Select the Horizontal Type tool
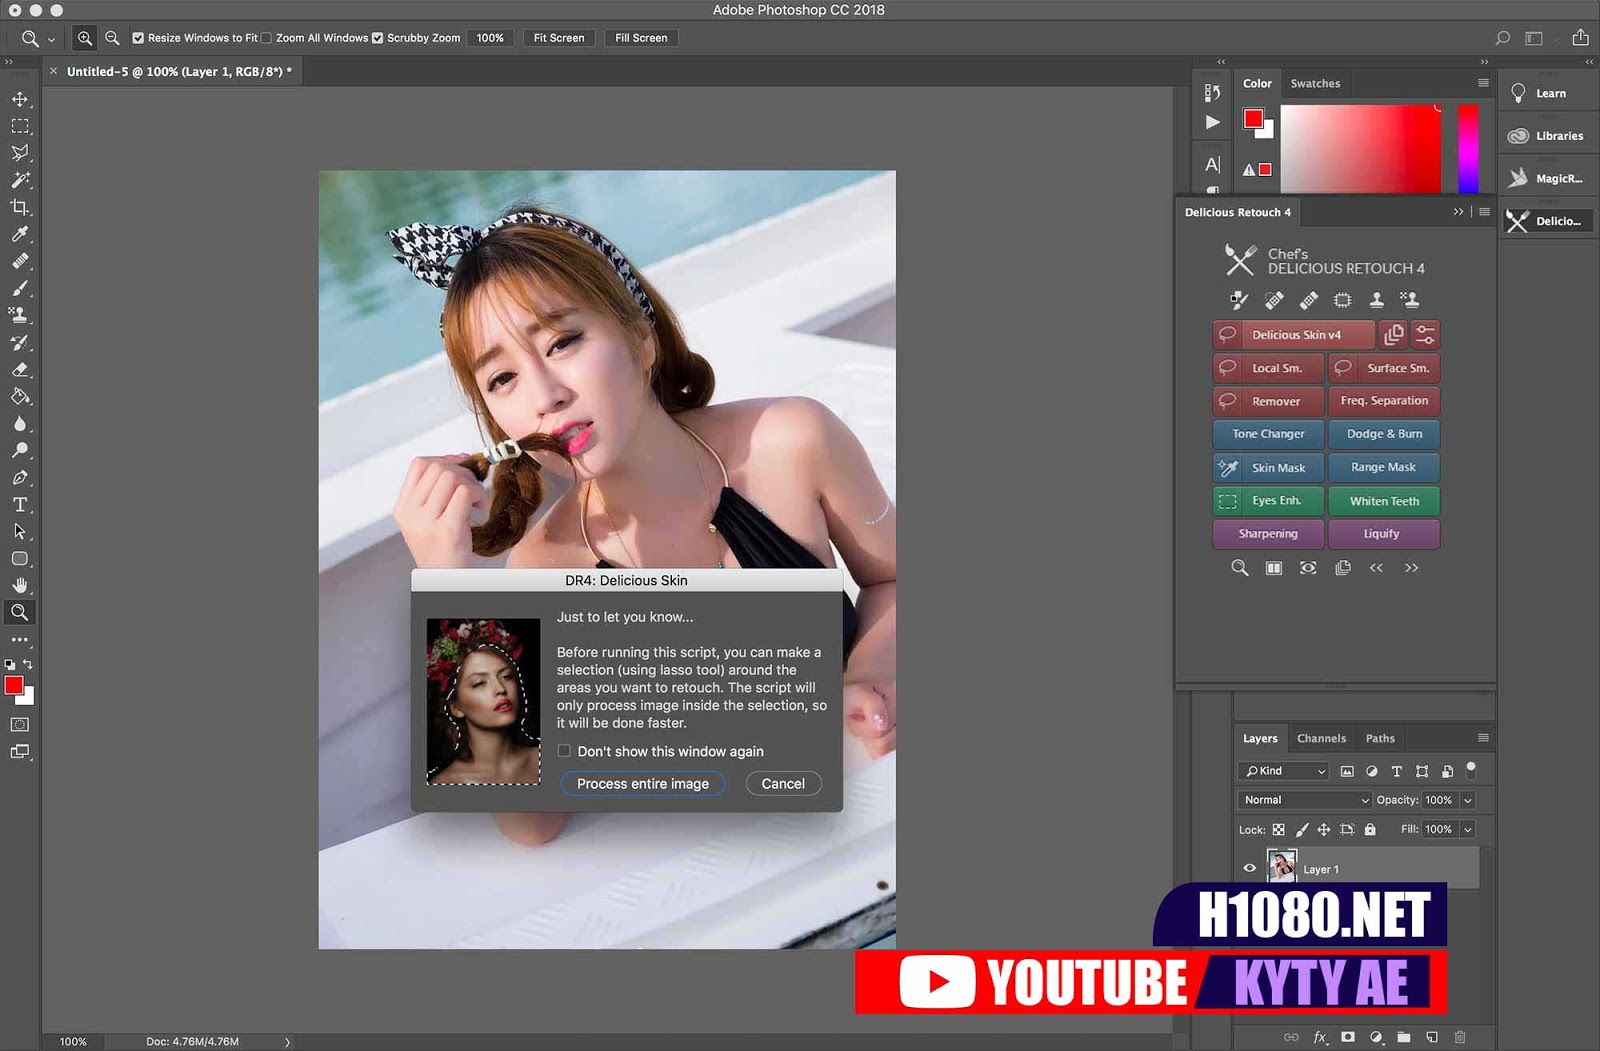The width and height of the screenshot is (1600, 1051). tap(20, 505)
